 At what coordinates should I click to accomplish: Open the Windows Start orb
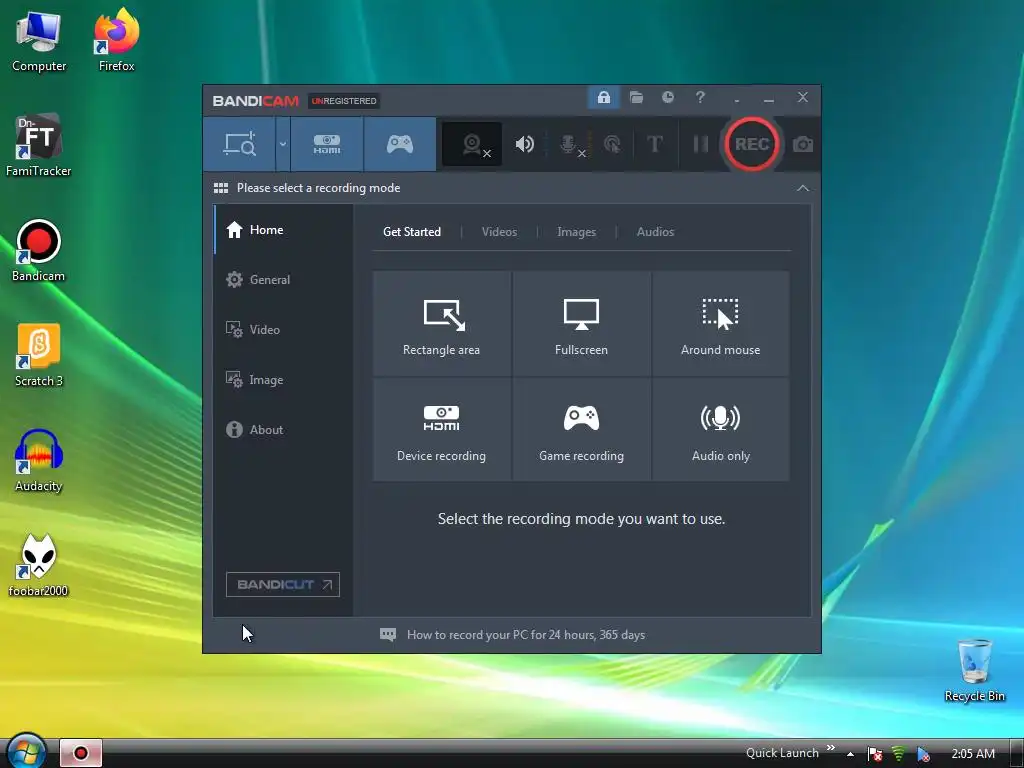26,751
